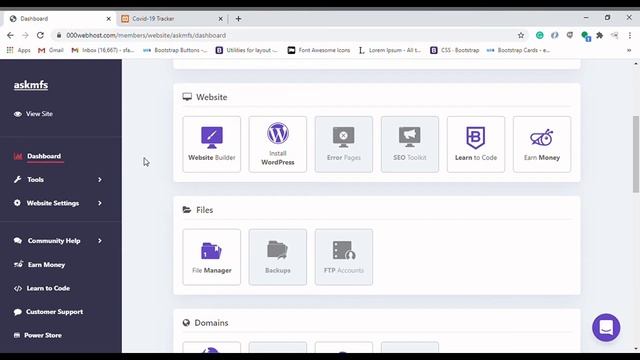The height and width of the screenshot is (360, 640).
Task: Open the Font Awesome Icons bookmark
Action: point(319,50)
